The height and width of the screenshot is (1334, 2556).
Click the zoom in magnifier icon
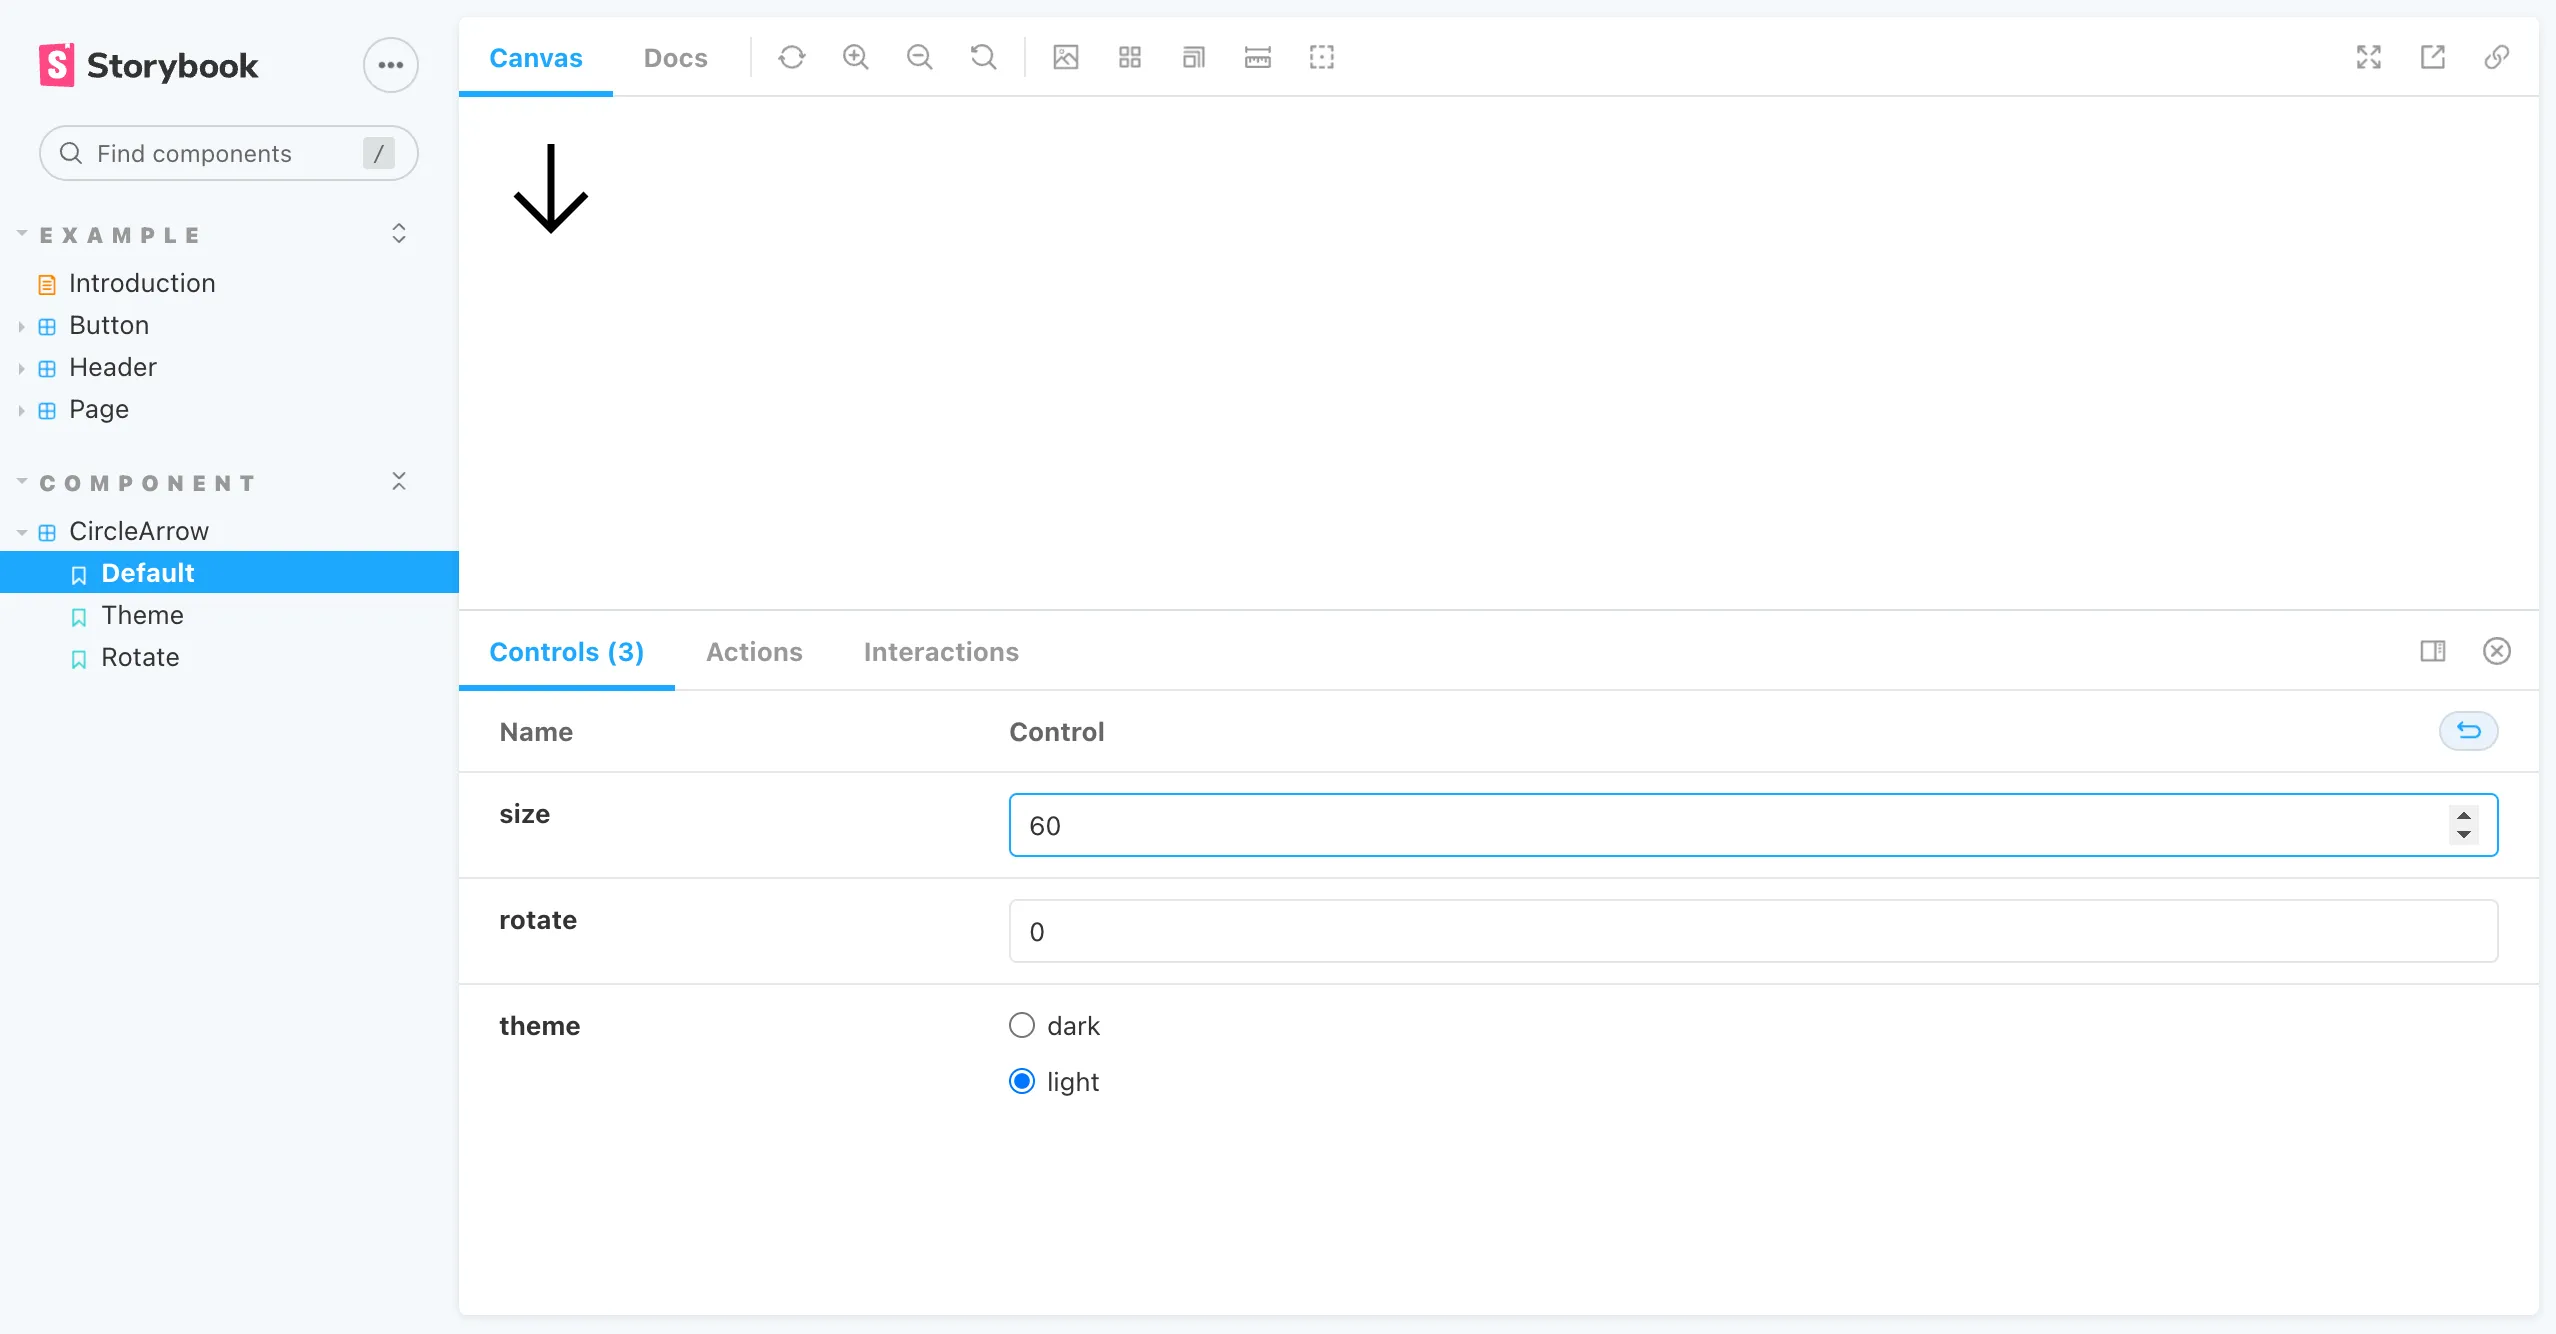pos(855,57)
